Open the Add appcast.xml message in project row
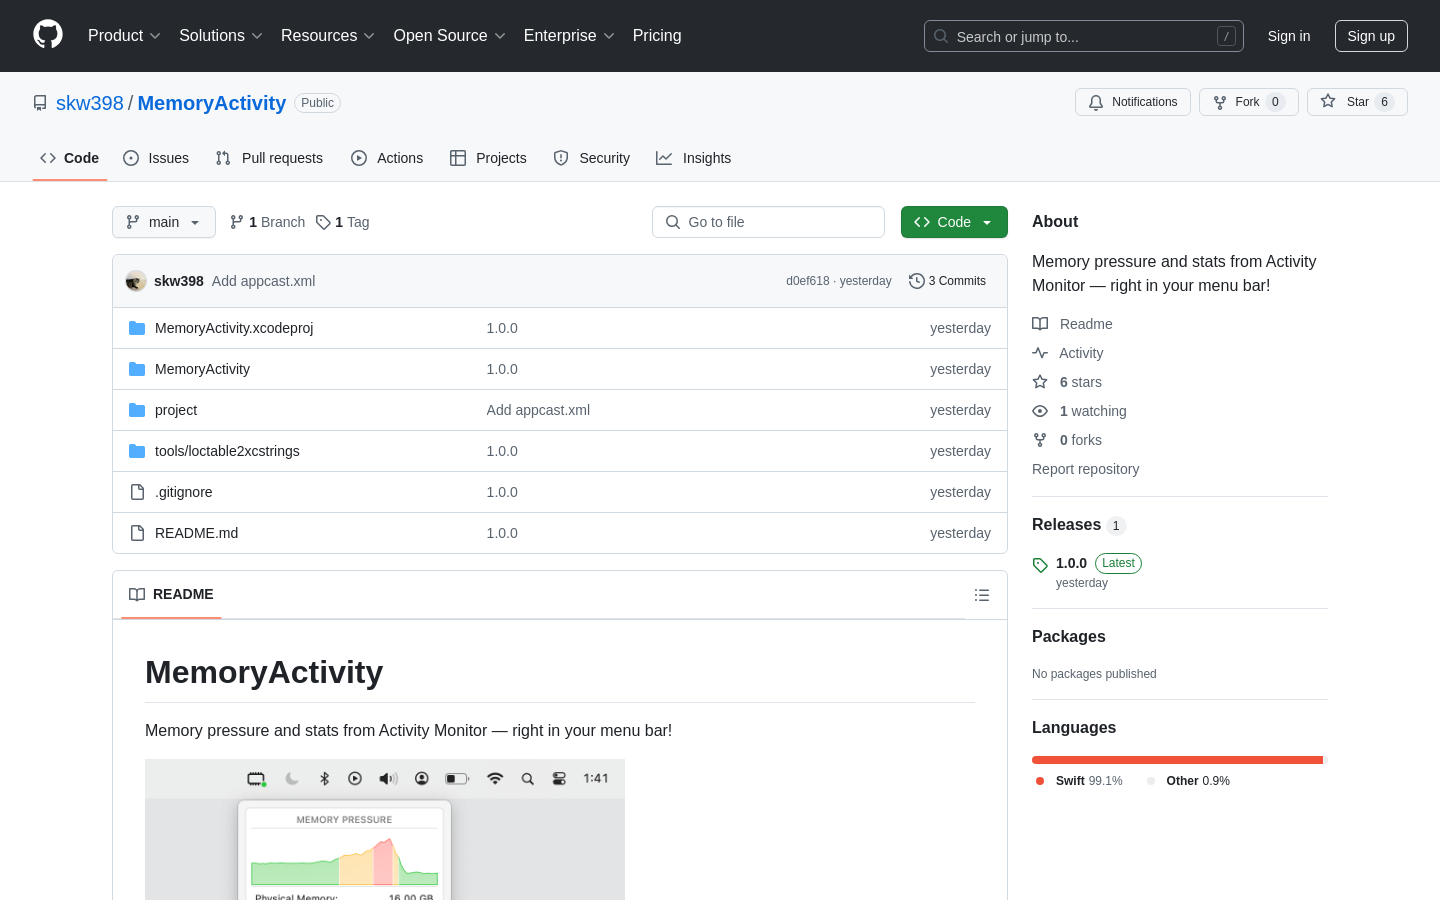The image size is (1440, 900). (x=538, y=410)
